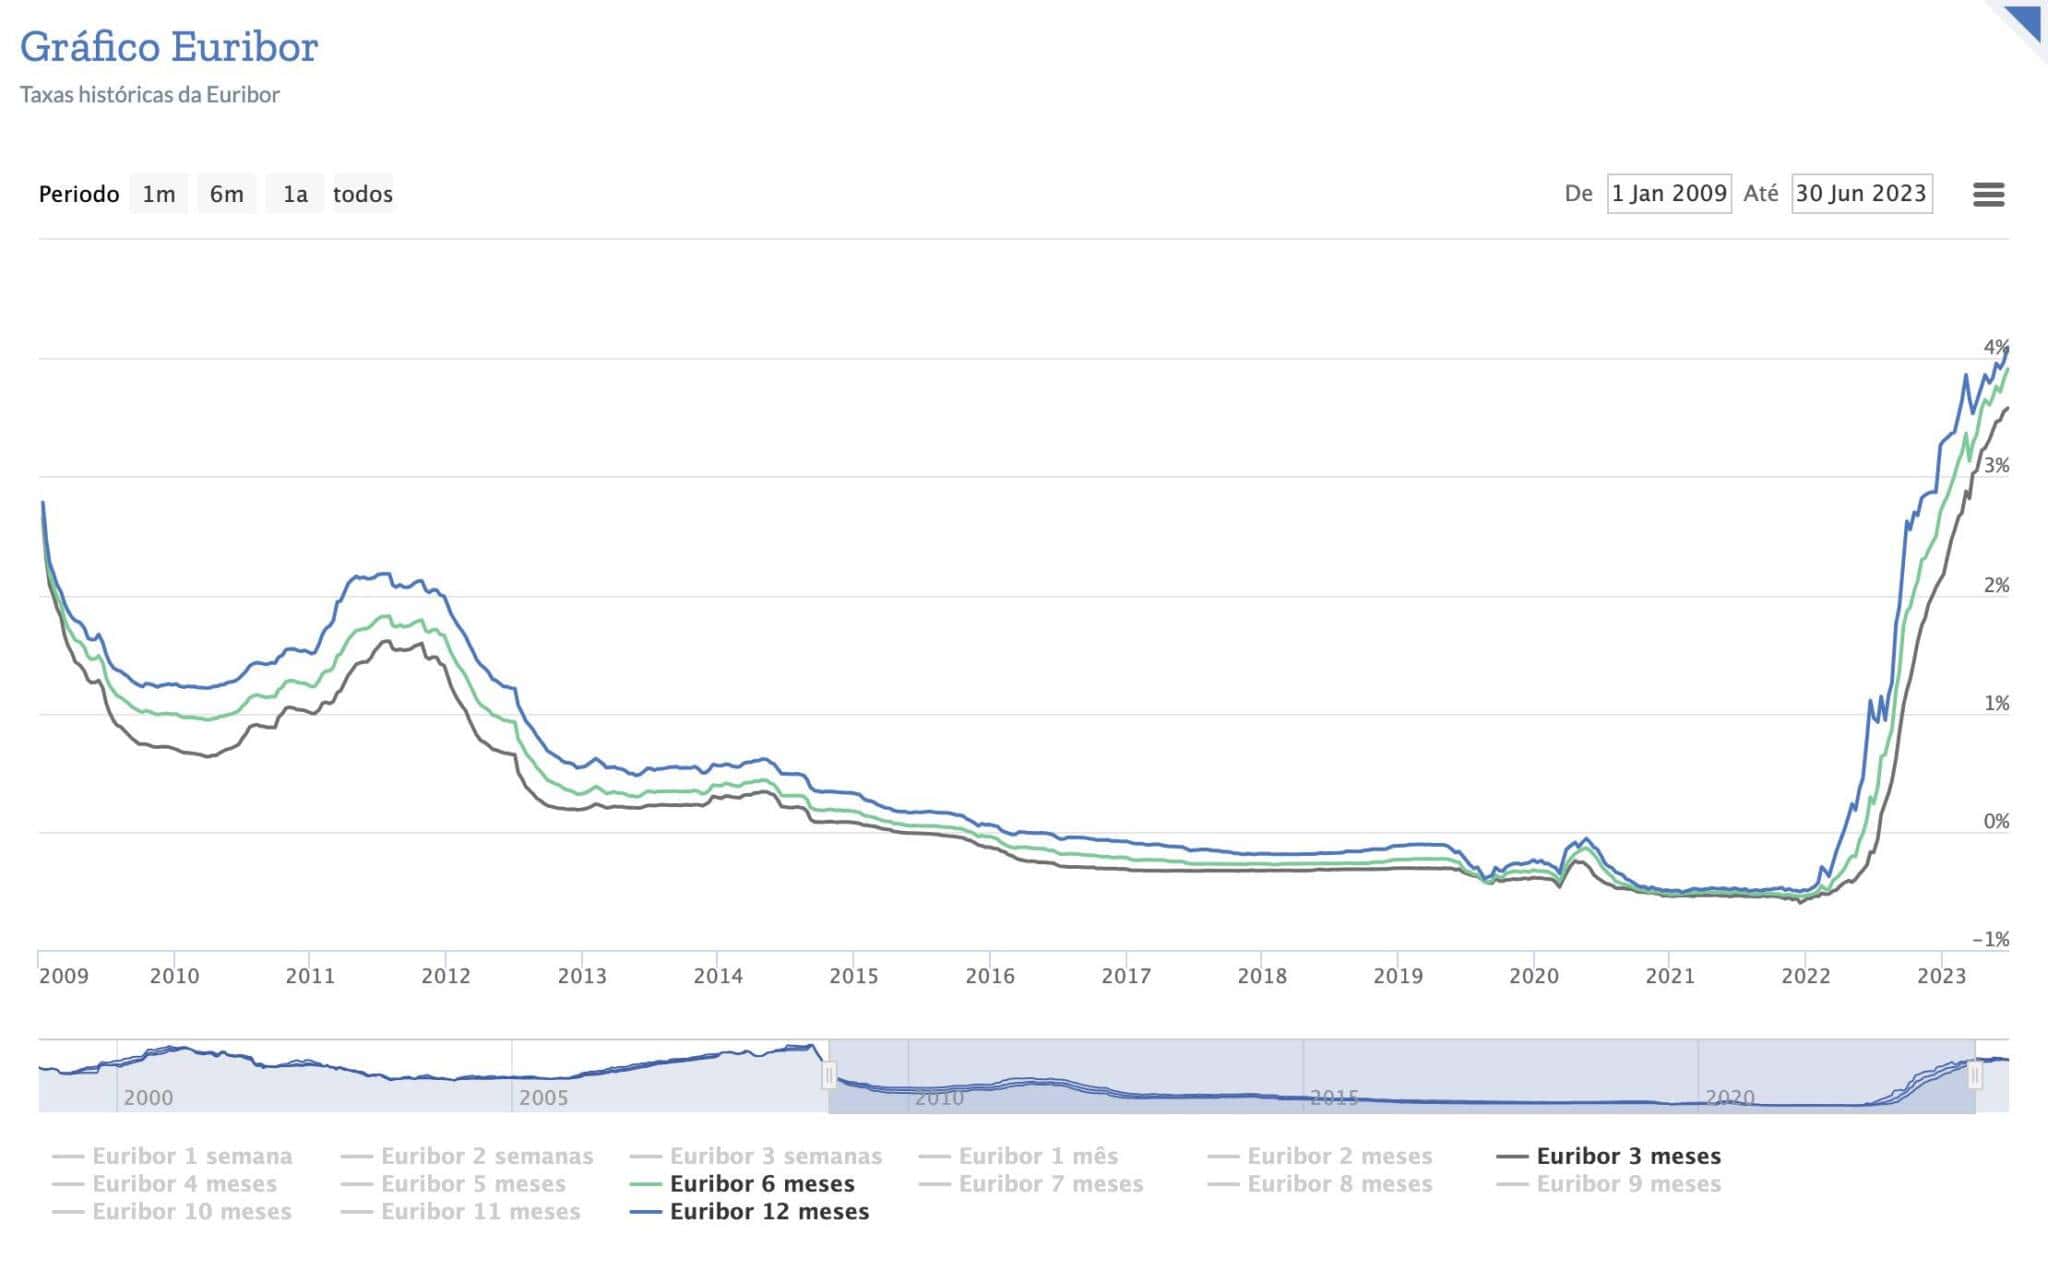2048x1282 pixels.
Task: Hide the Euribor 3 meses series
Action: point(1628,1156)
